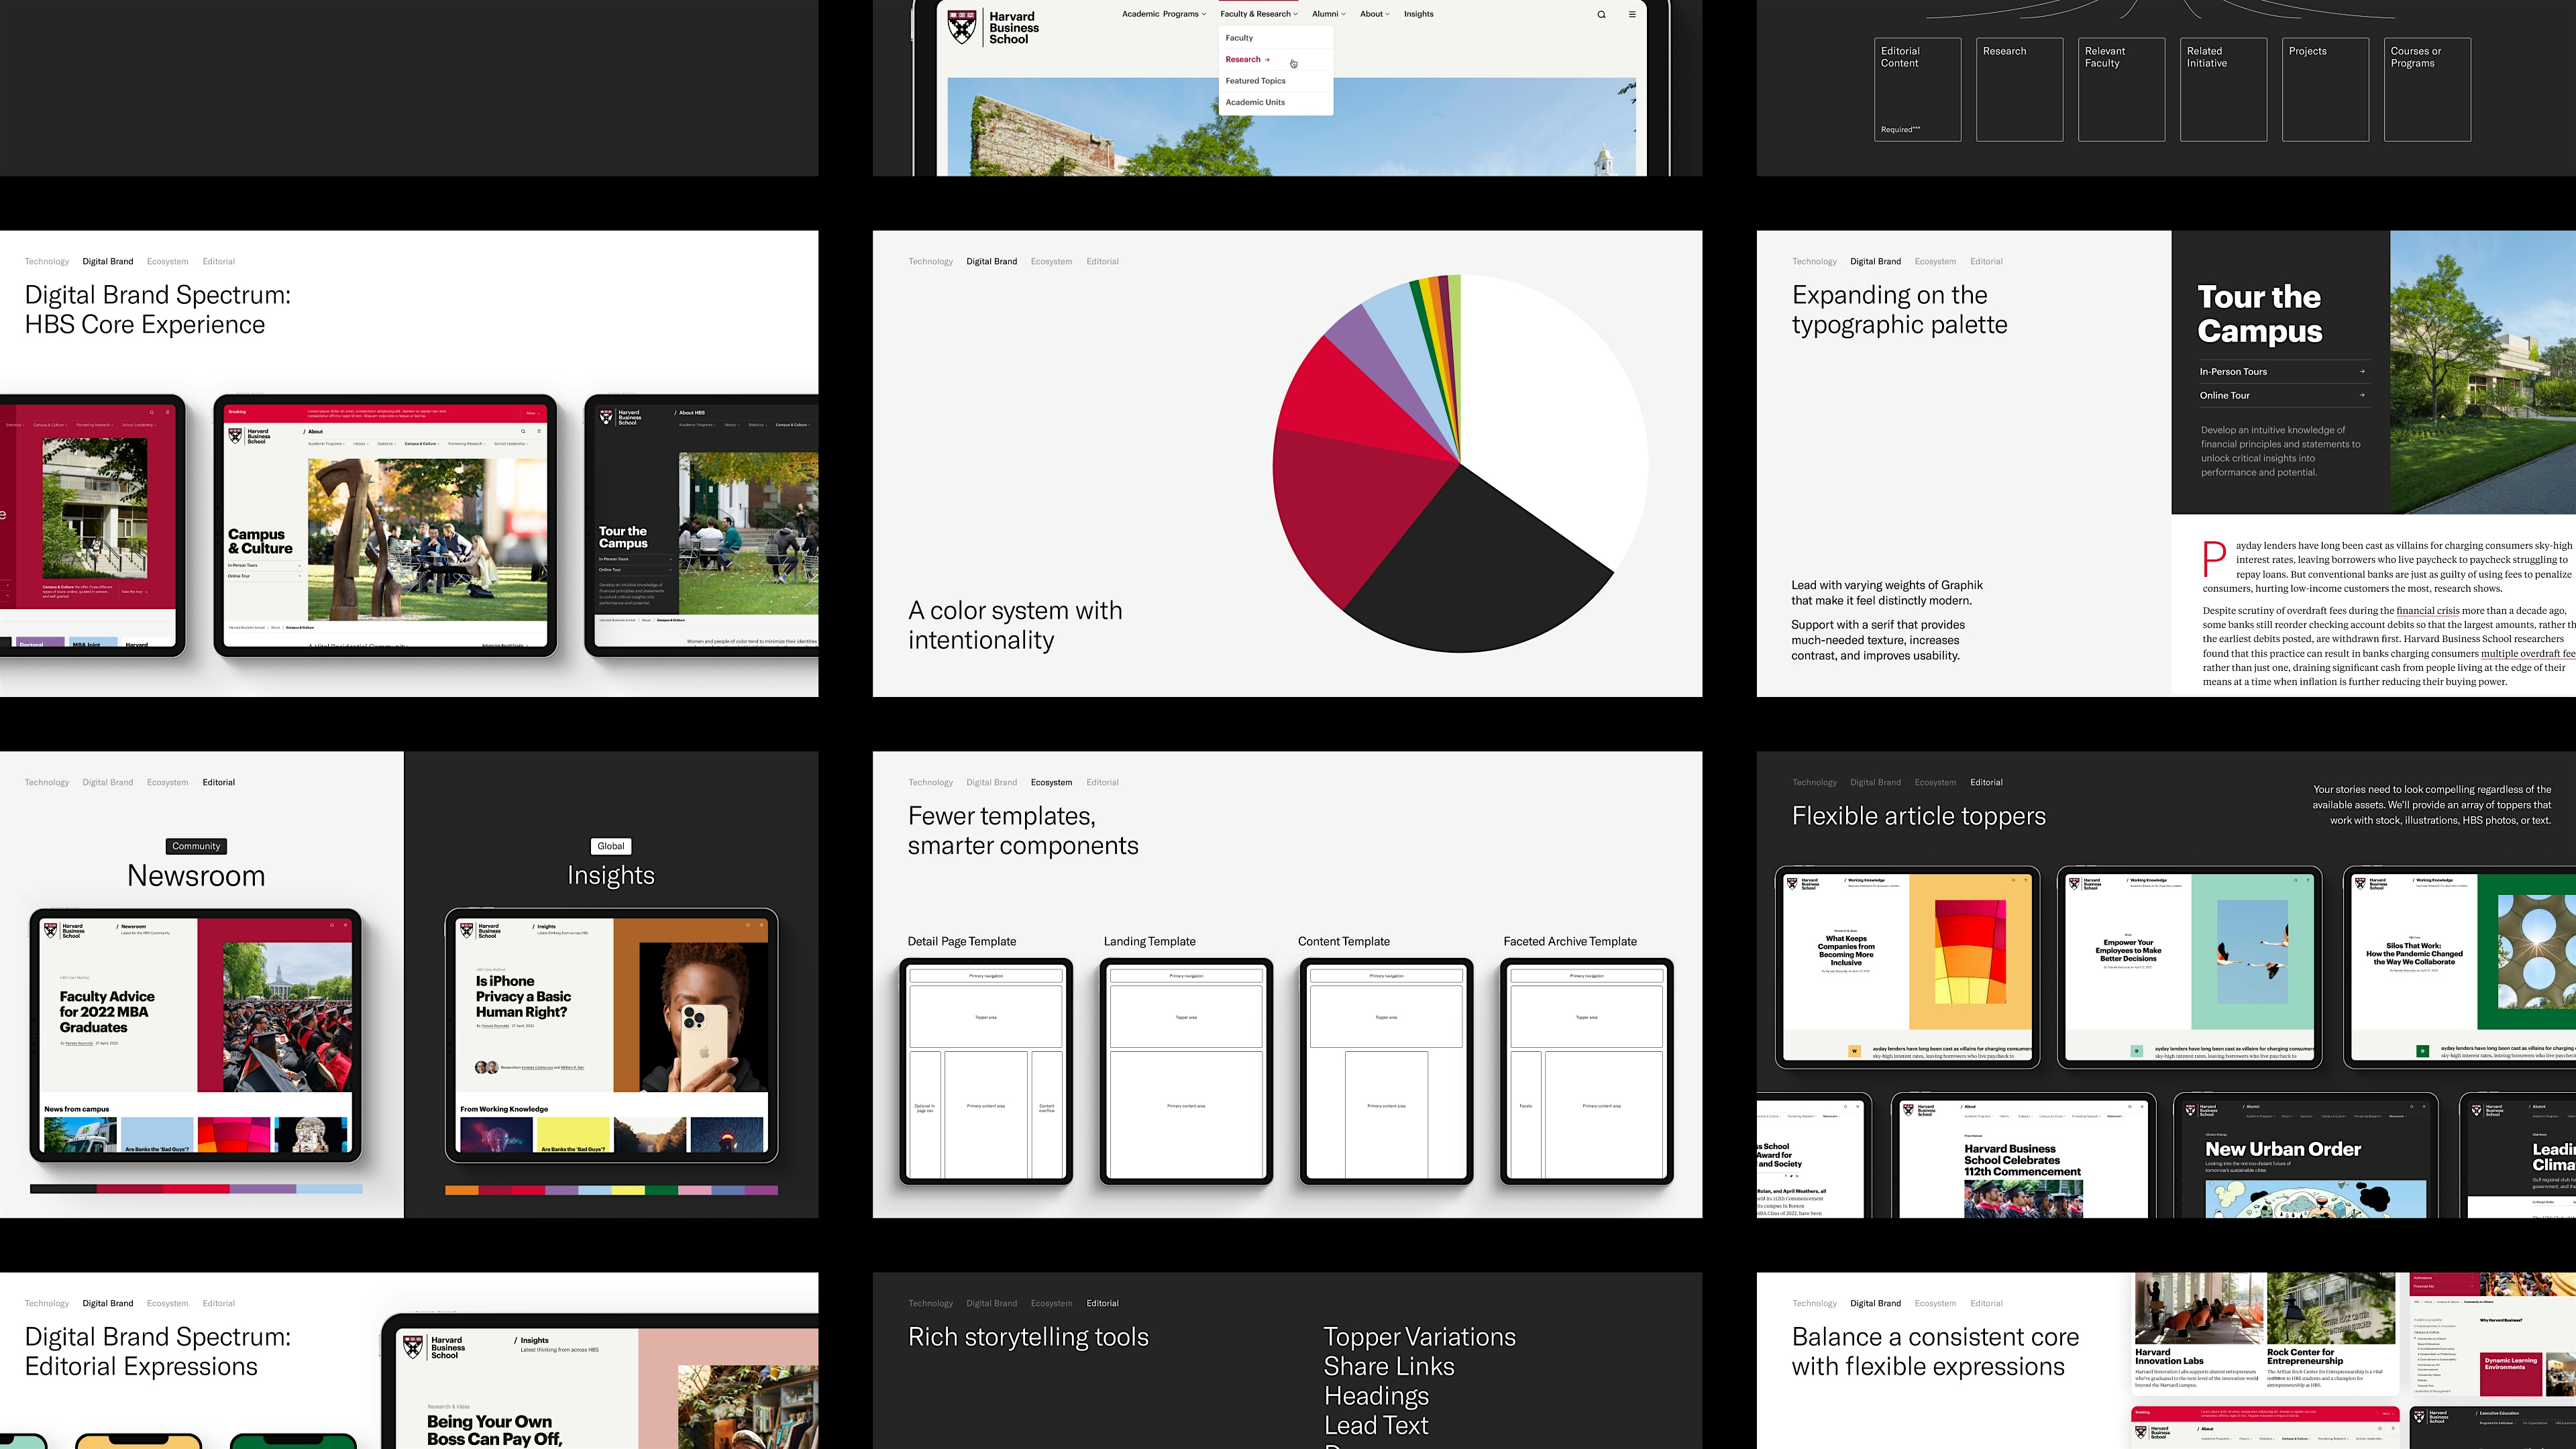Click the search icon on the Newsroom tablet header
Viewport: 2576px width, 1449px height.
pos(332,925)
